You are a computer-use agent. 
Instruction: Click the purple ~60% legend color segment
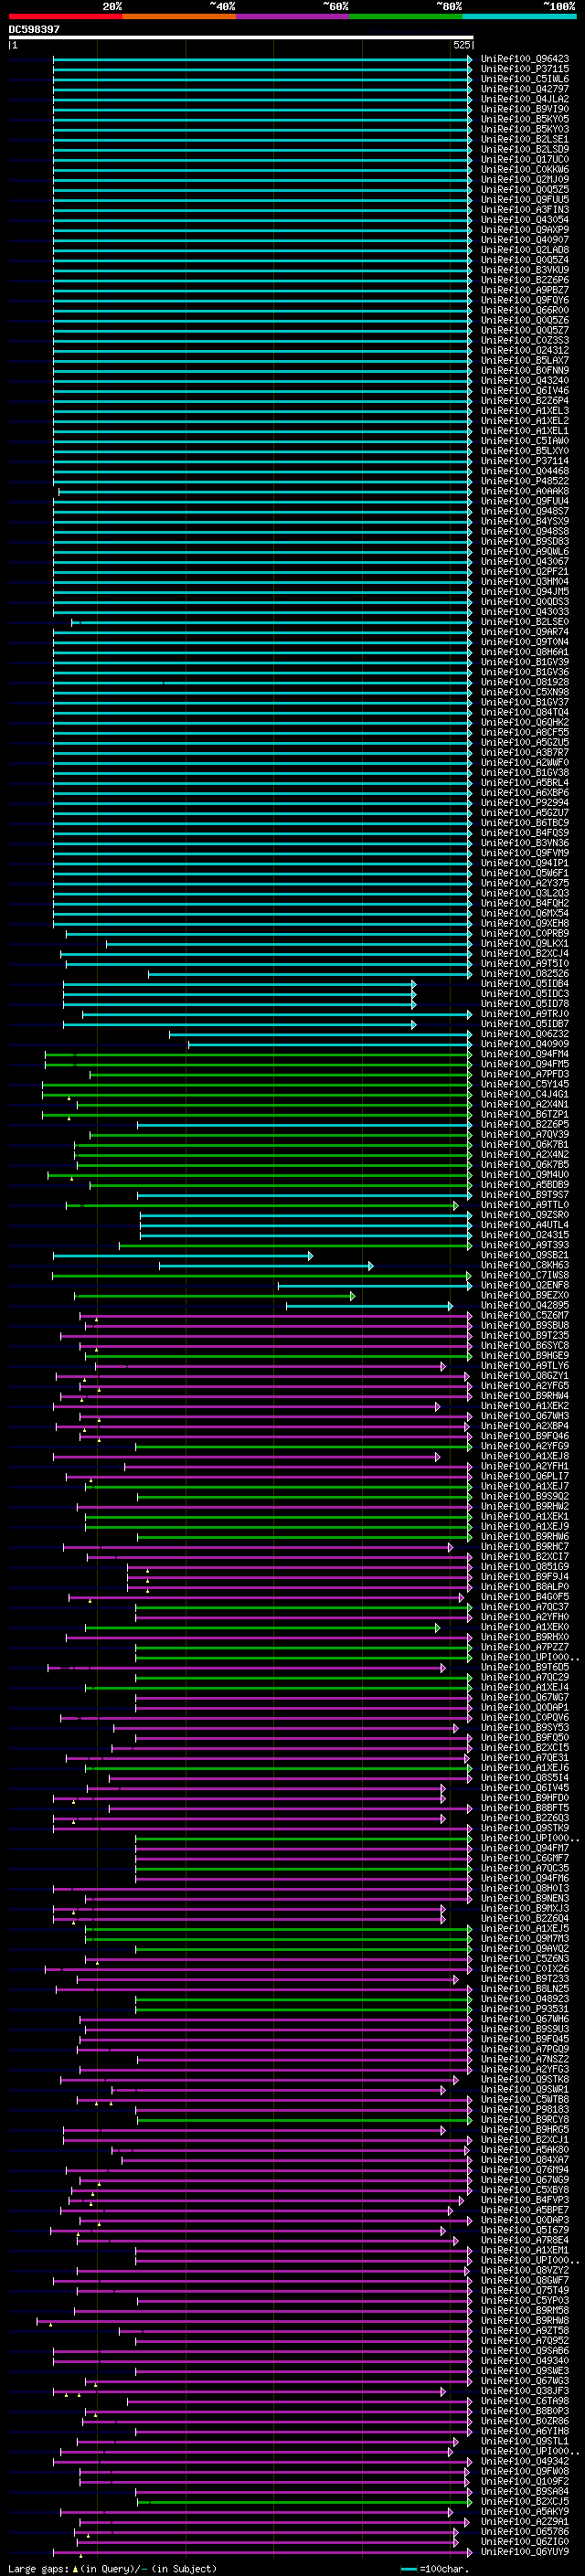pos(293,16)
